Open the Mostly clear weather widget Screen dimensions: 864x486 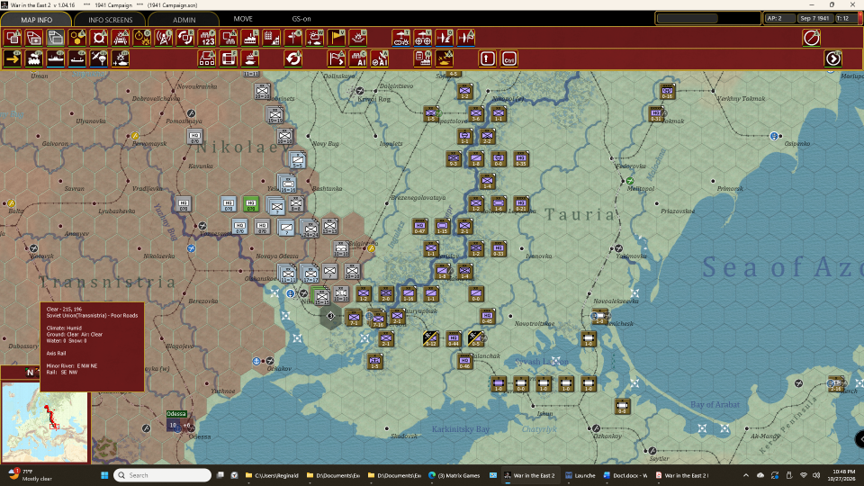point(30,475)
